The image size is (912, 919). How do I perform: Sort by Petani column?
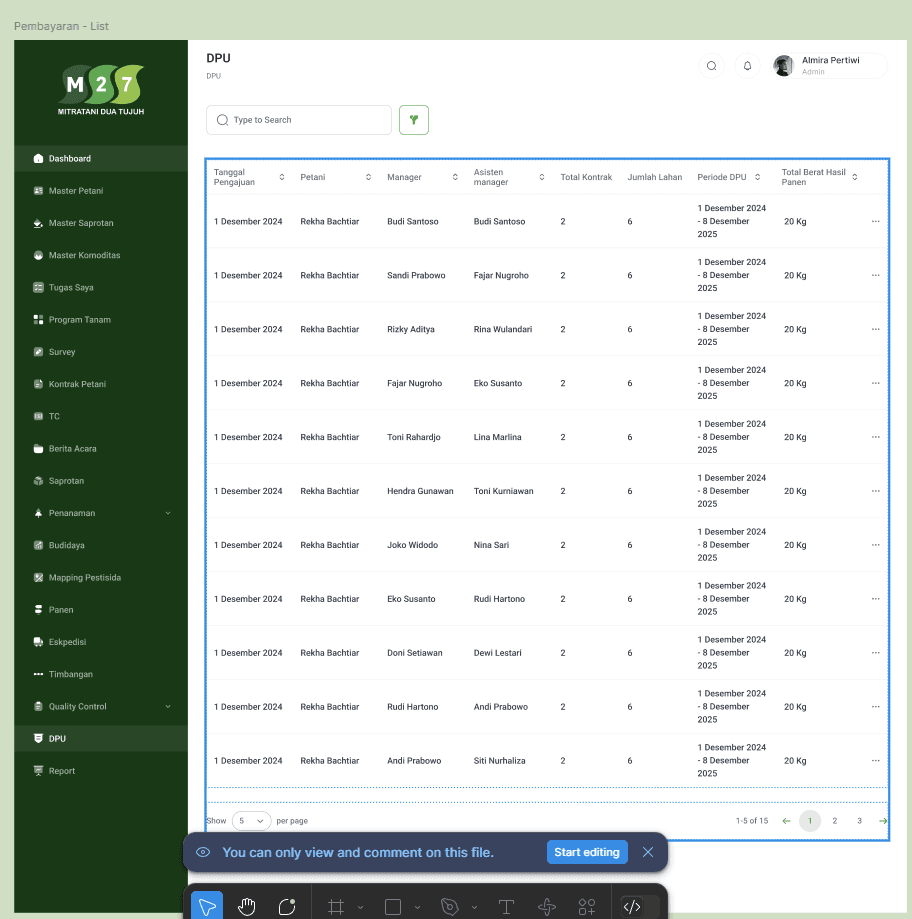[x=369, y=177]
